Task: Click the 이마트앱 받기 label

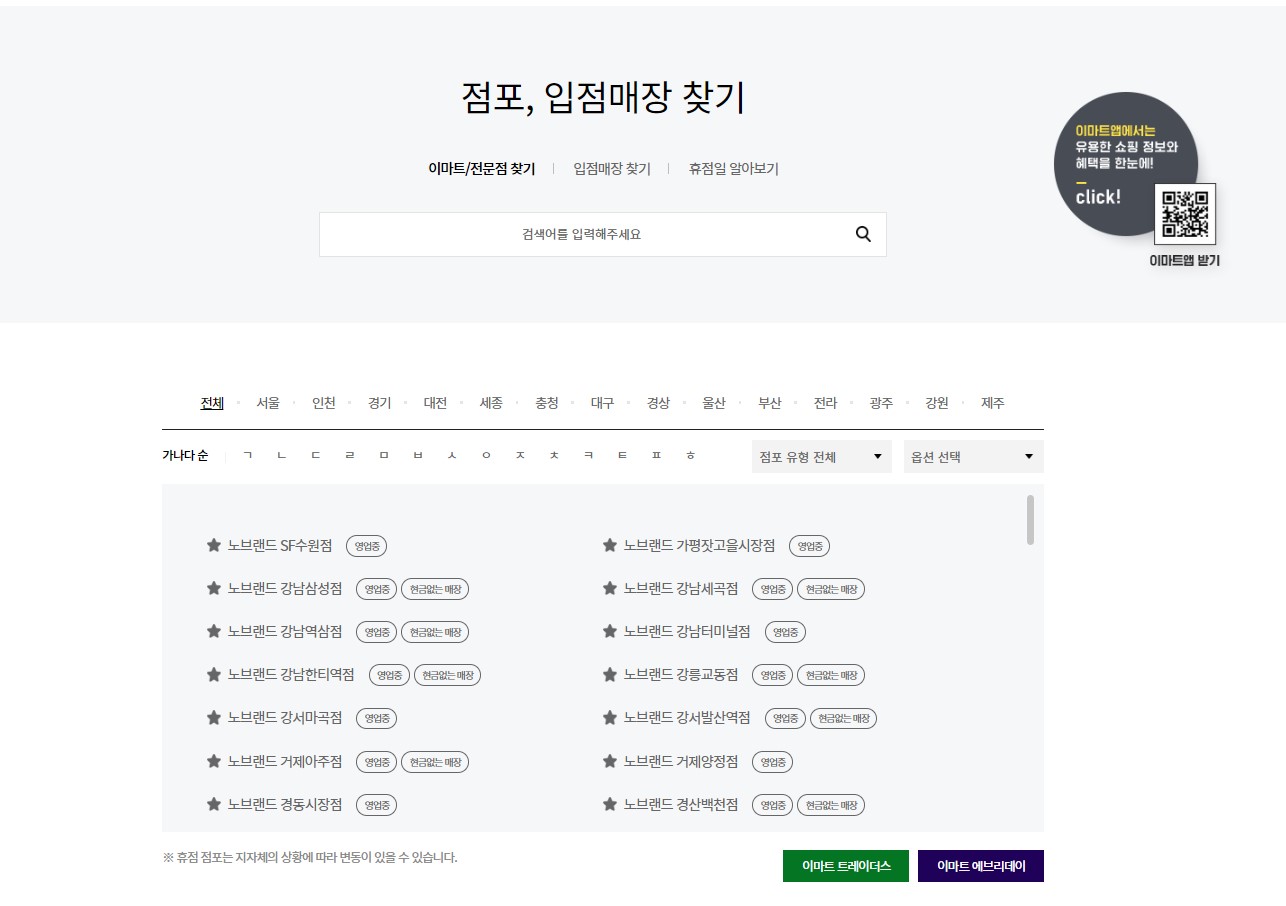Action: point(1185,261)
